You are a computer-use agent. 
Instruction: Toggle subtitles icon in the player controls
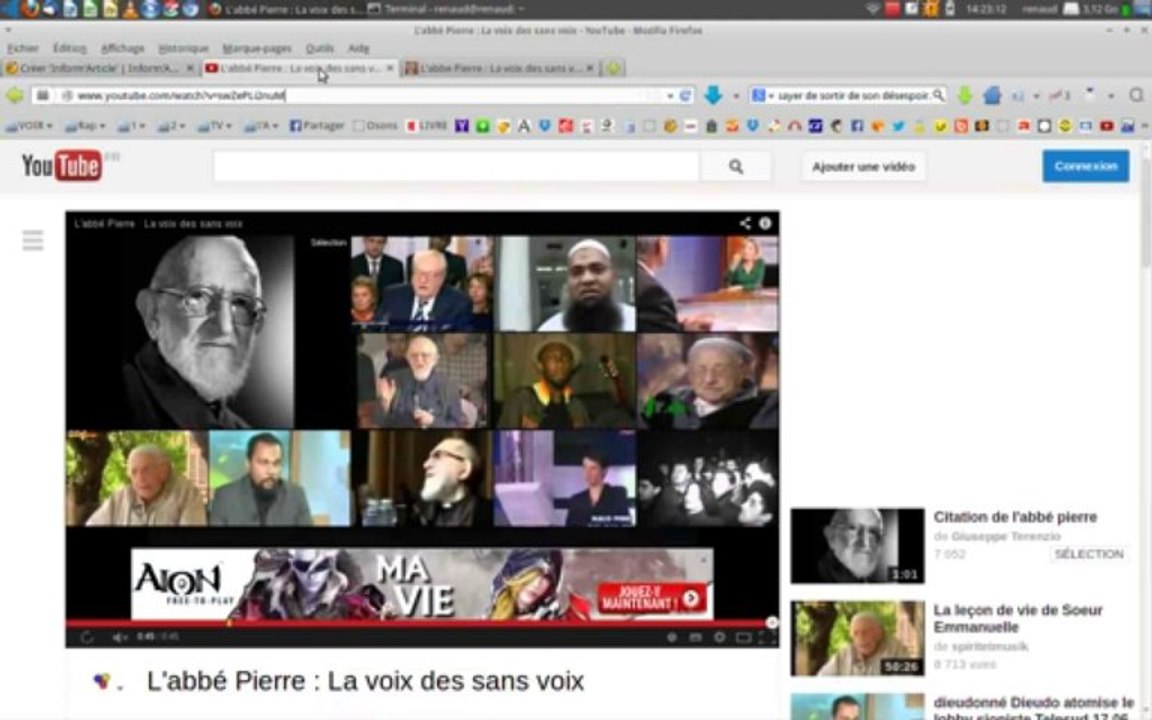[695, 637]
